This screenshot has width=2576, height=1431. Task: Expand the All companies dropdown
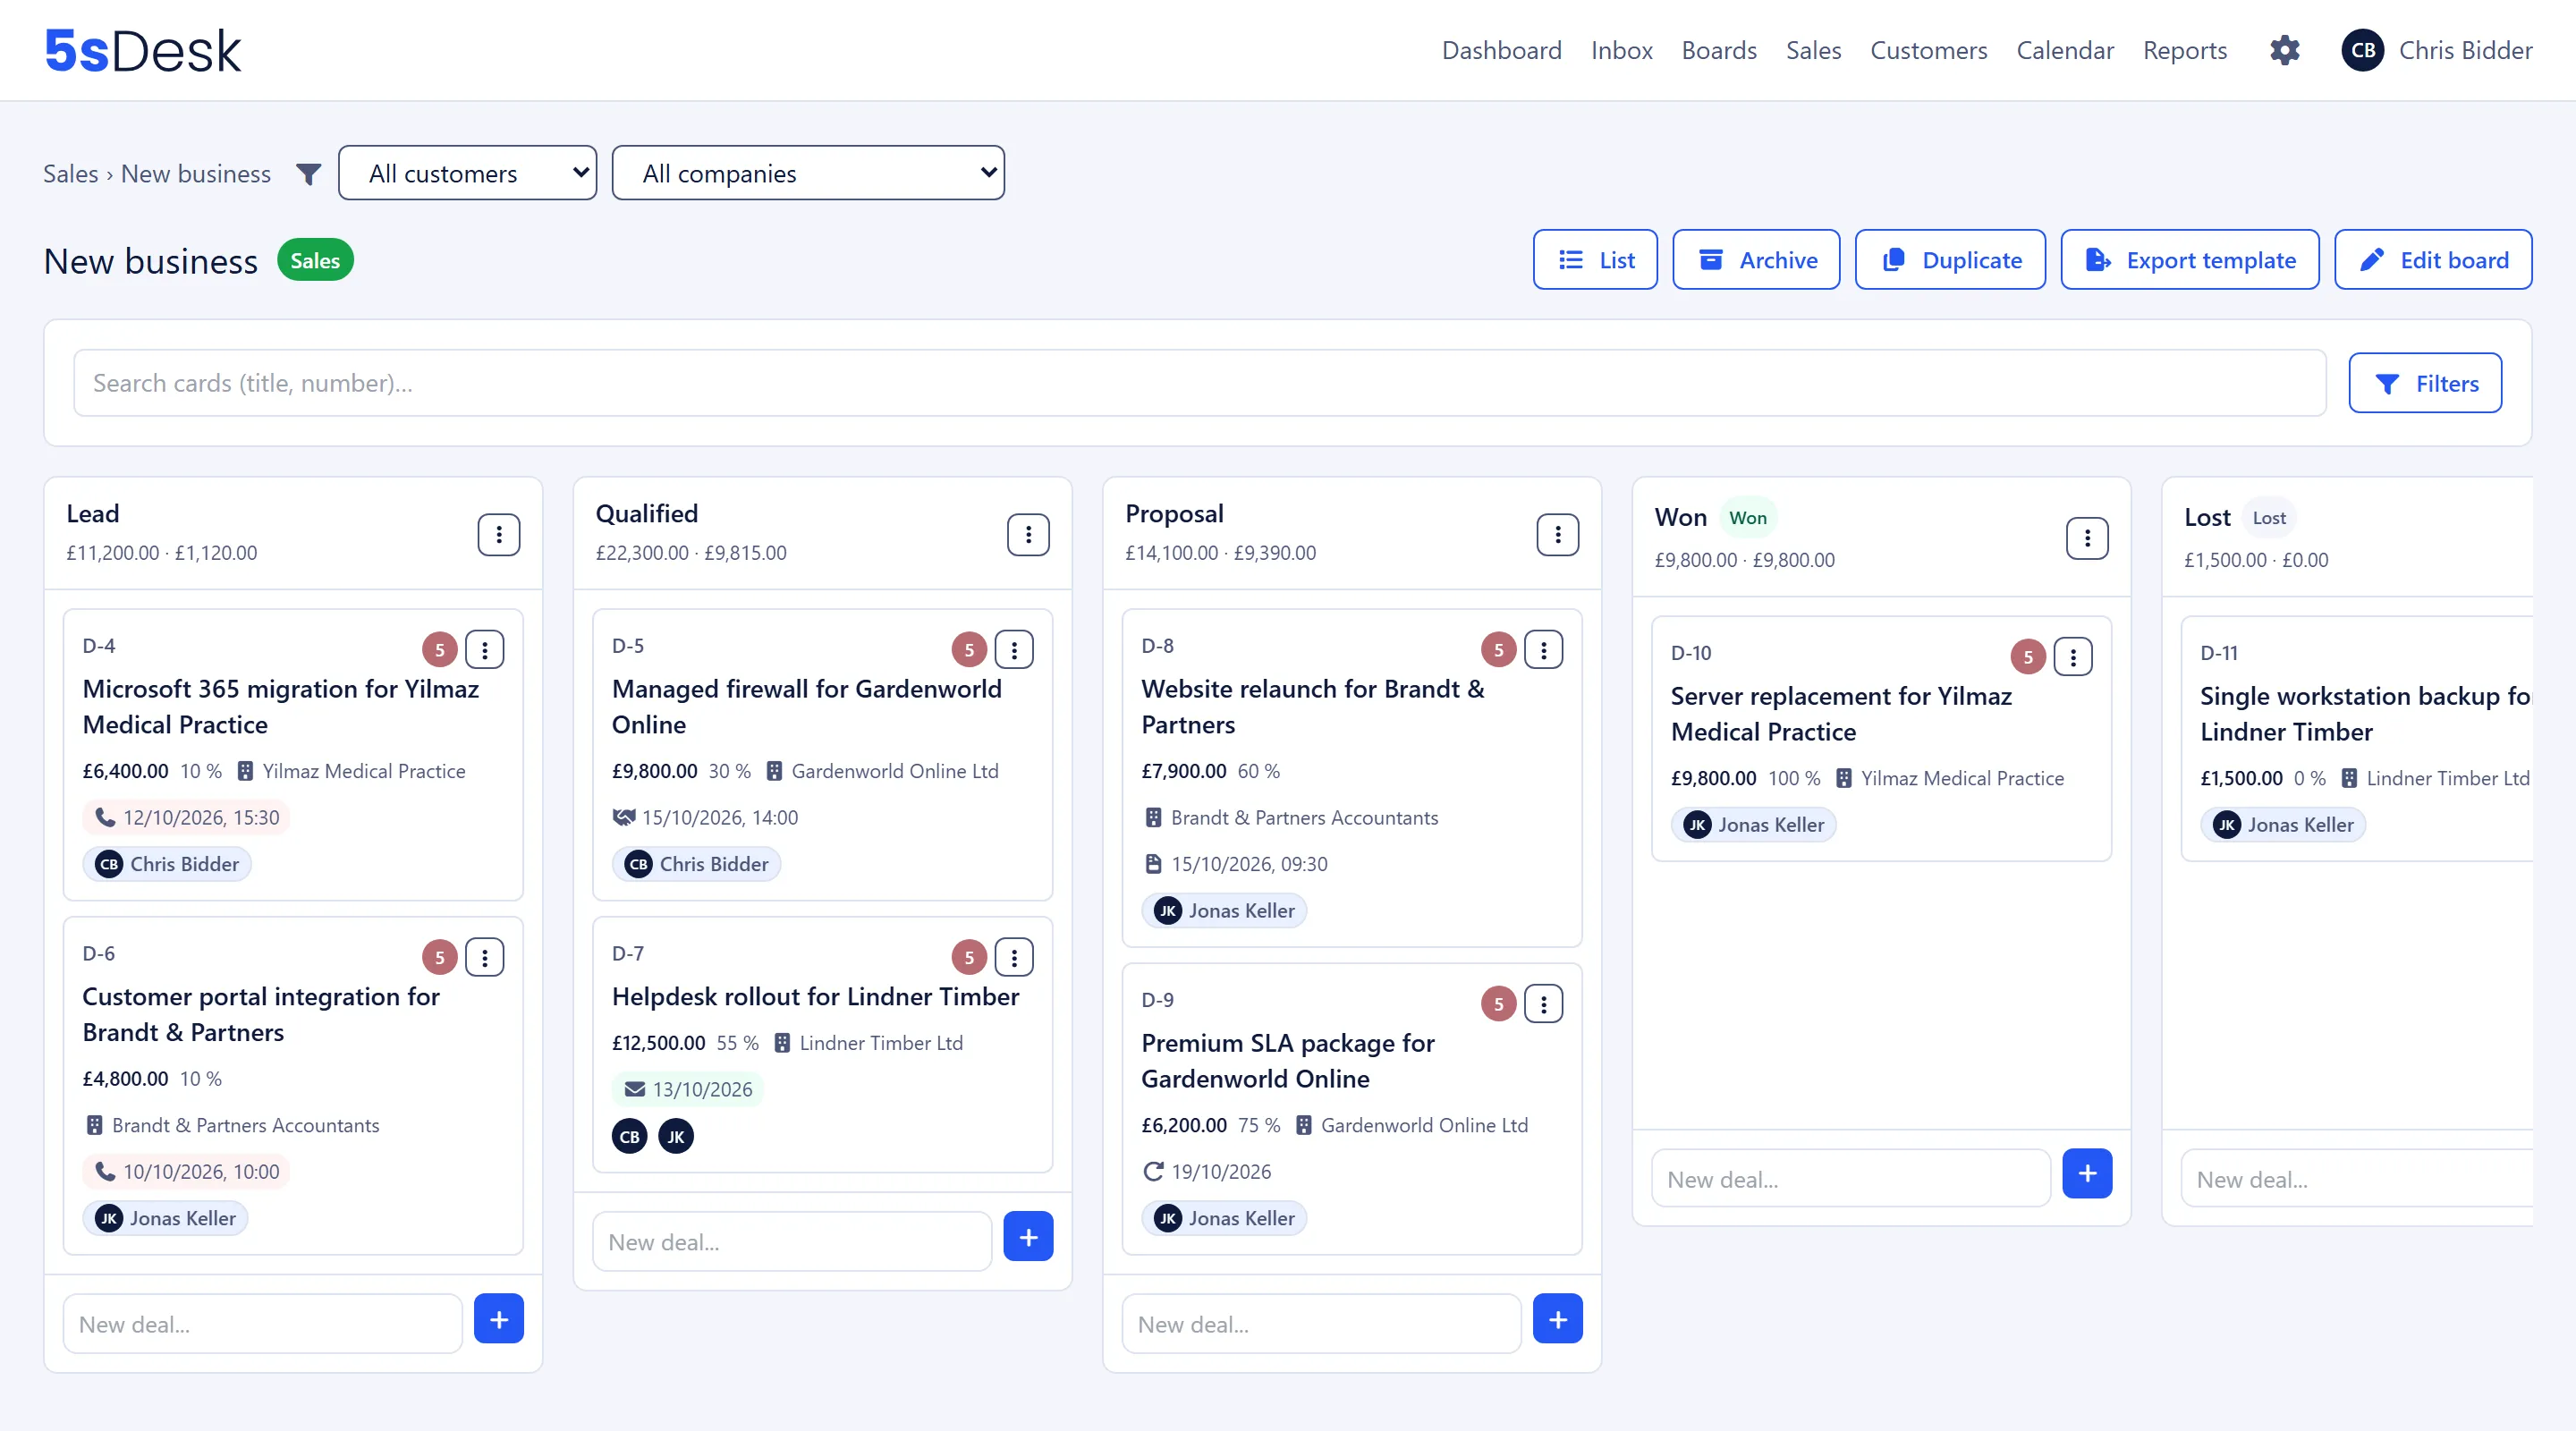click(x=807, y=173)
